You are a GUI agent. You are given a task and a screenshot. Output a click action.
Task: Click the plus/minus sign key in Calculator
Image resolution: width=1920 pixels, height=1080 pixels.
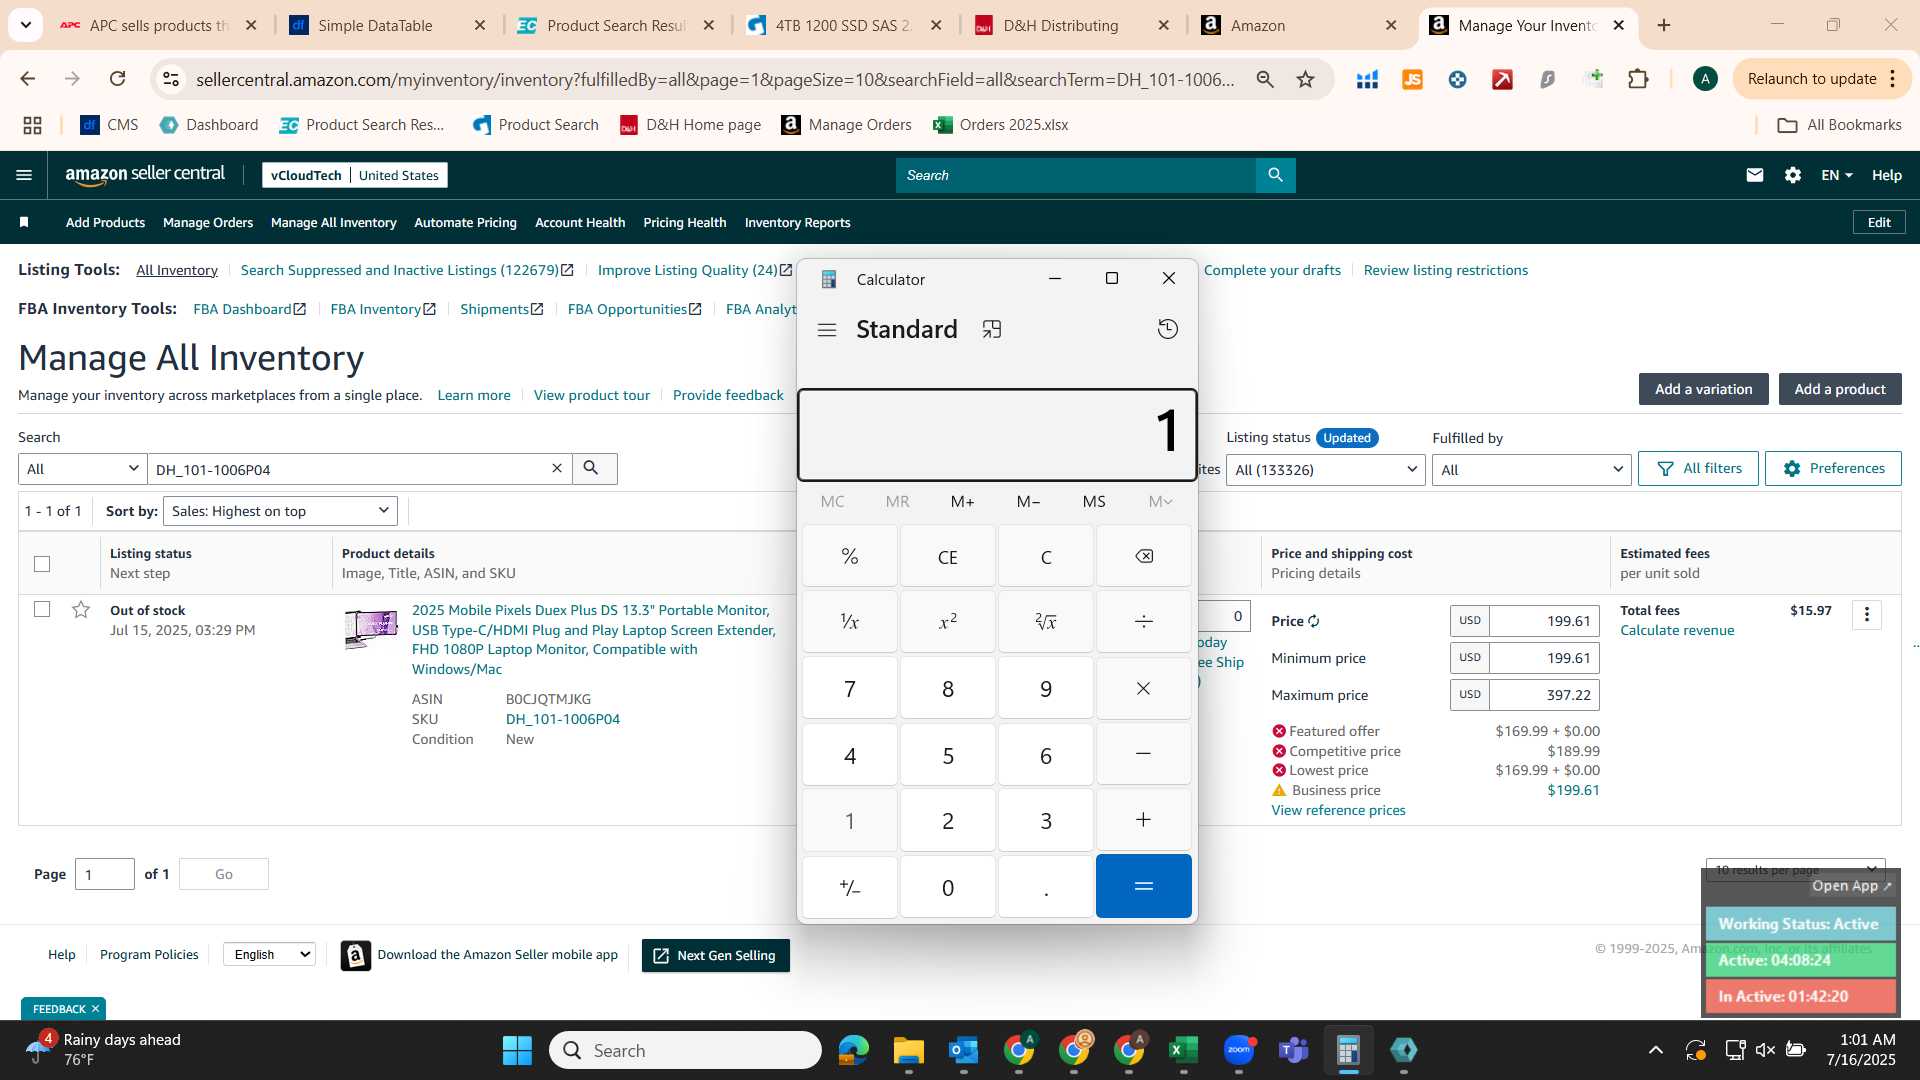click(x=850, y=887)
